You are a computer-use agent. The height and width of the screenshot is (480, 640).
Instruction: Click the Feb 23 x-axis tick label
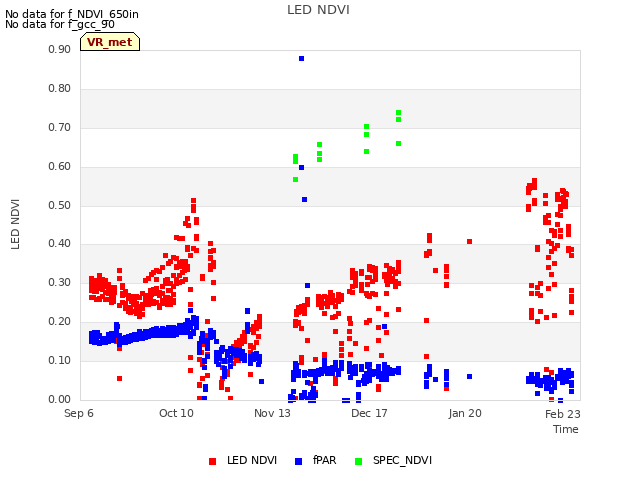(x=562, y=414)
